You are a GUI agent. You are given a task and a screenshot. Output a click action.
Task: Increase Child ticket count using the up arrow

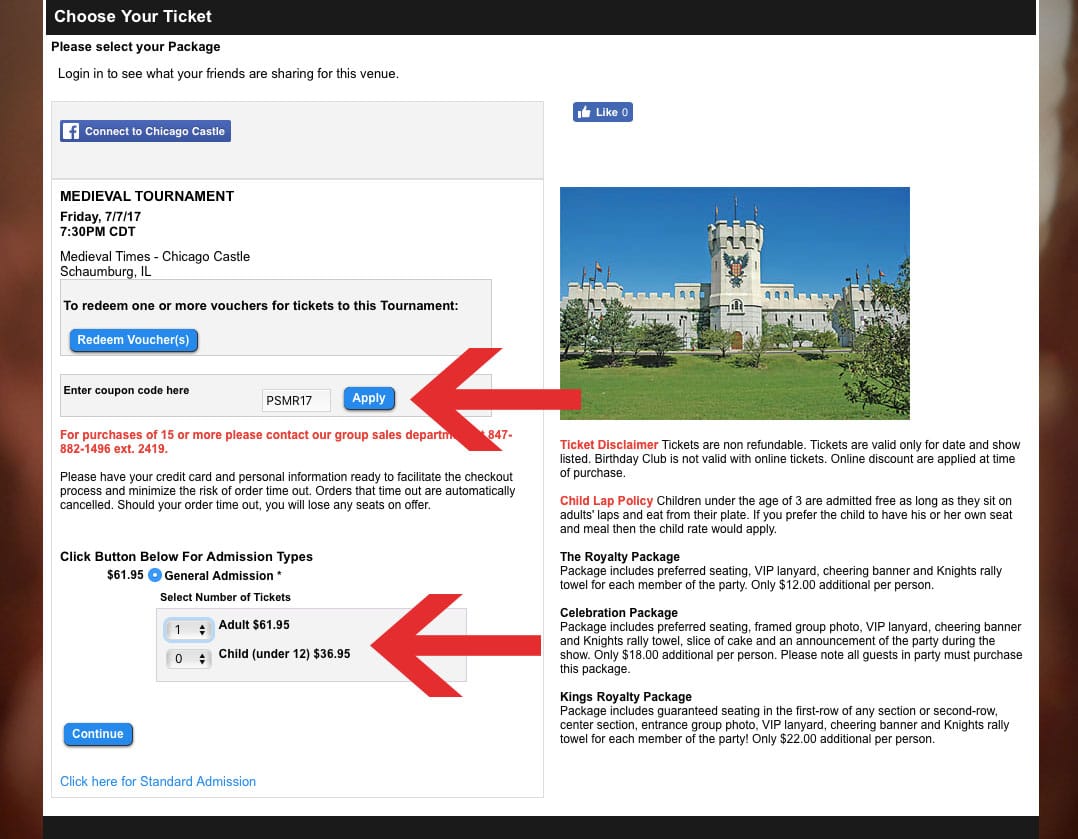tap(202, 654)
